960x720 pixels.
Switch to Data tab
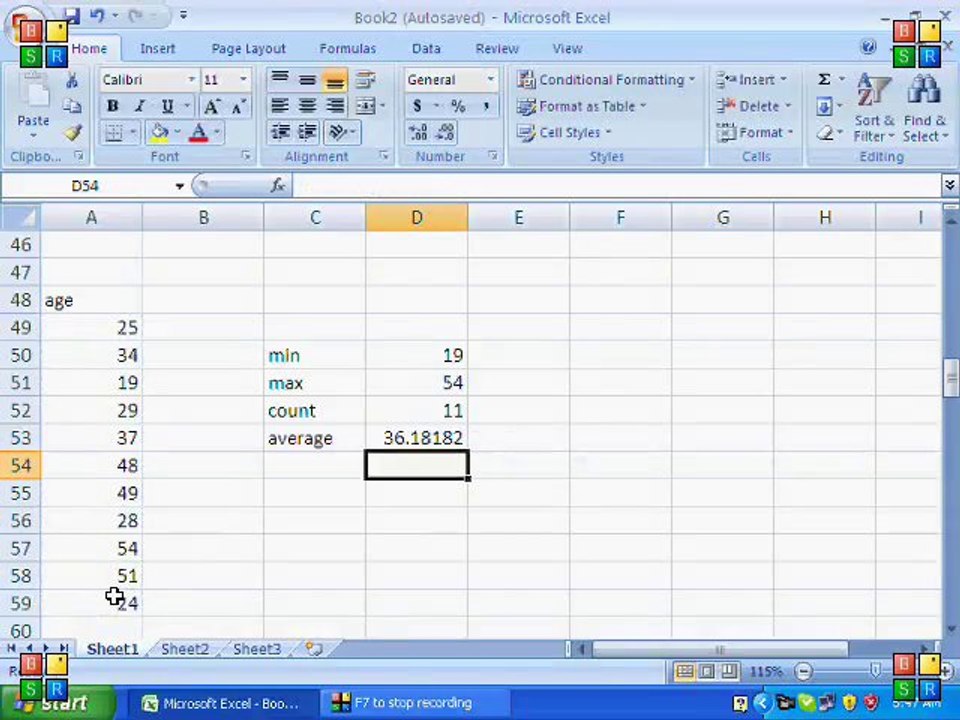point(426,49)
